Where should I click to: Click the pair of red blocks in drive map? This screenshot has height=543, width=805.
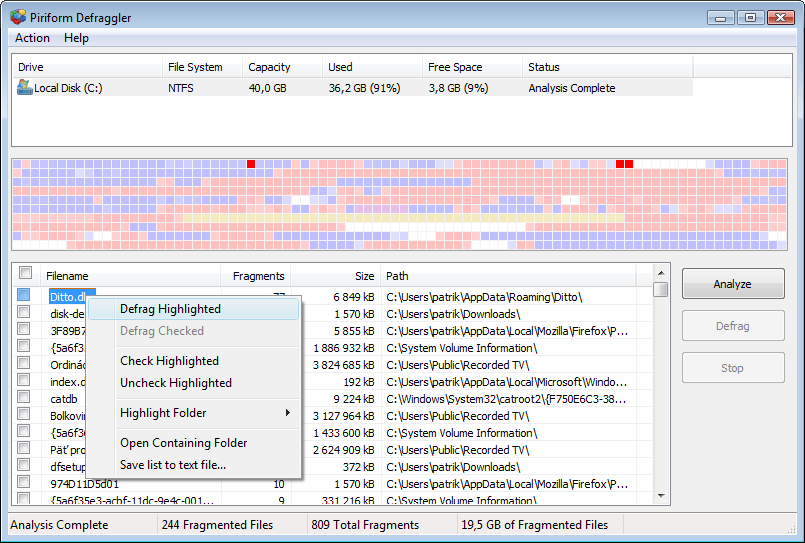(x=624, y=164)
